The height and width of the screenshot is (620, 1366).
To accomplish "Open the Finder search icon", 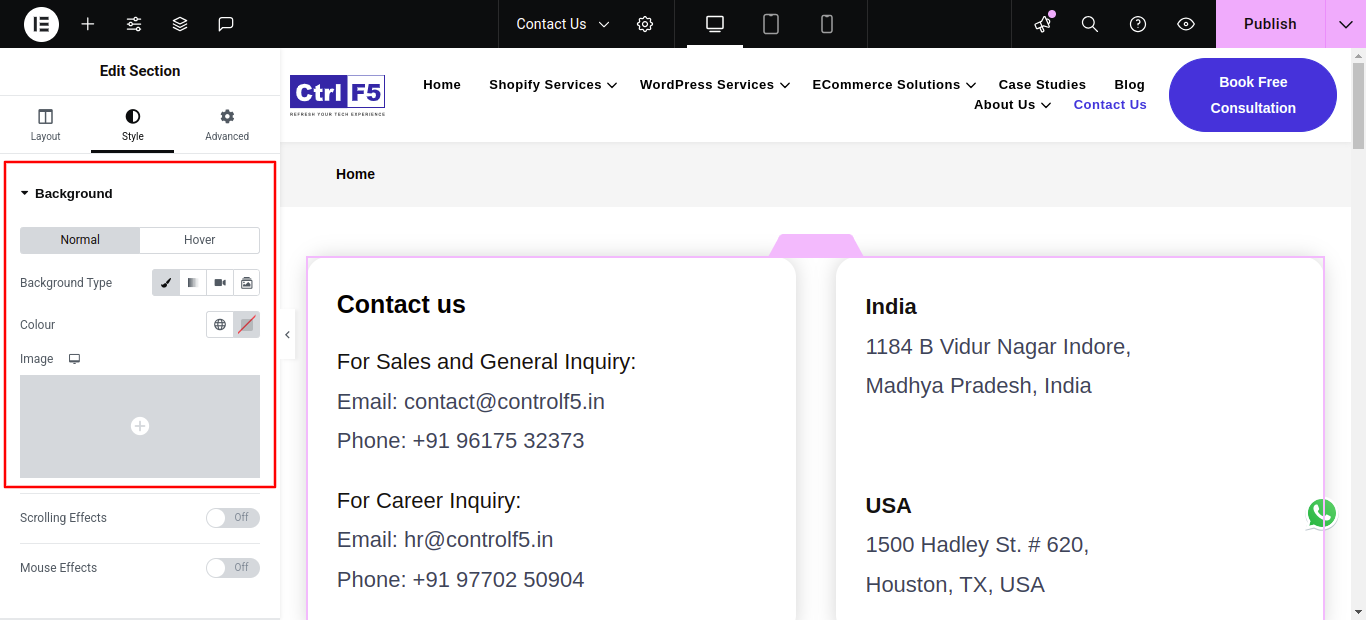I will (1090, 24).
